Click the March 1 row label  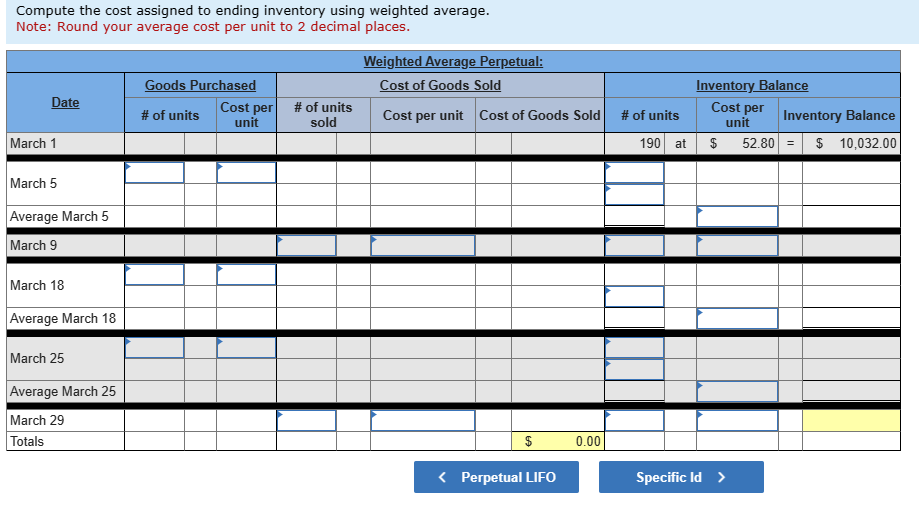(33, 144)
